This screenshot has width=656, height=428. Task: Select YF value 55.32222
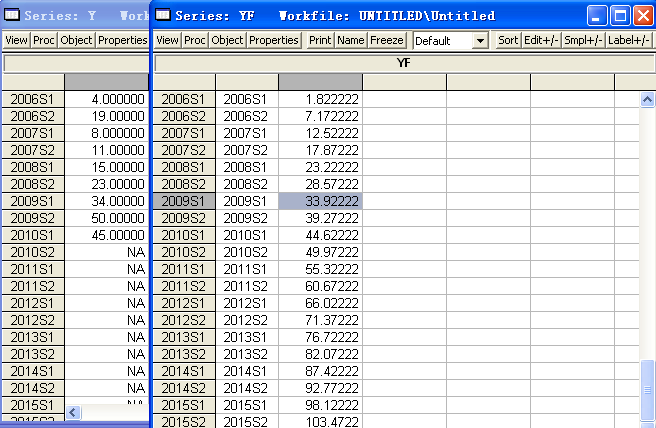pyautogui.click(x=320, y=269)
